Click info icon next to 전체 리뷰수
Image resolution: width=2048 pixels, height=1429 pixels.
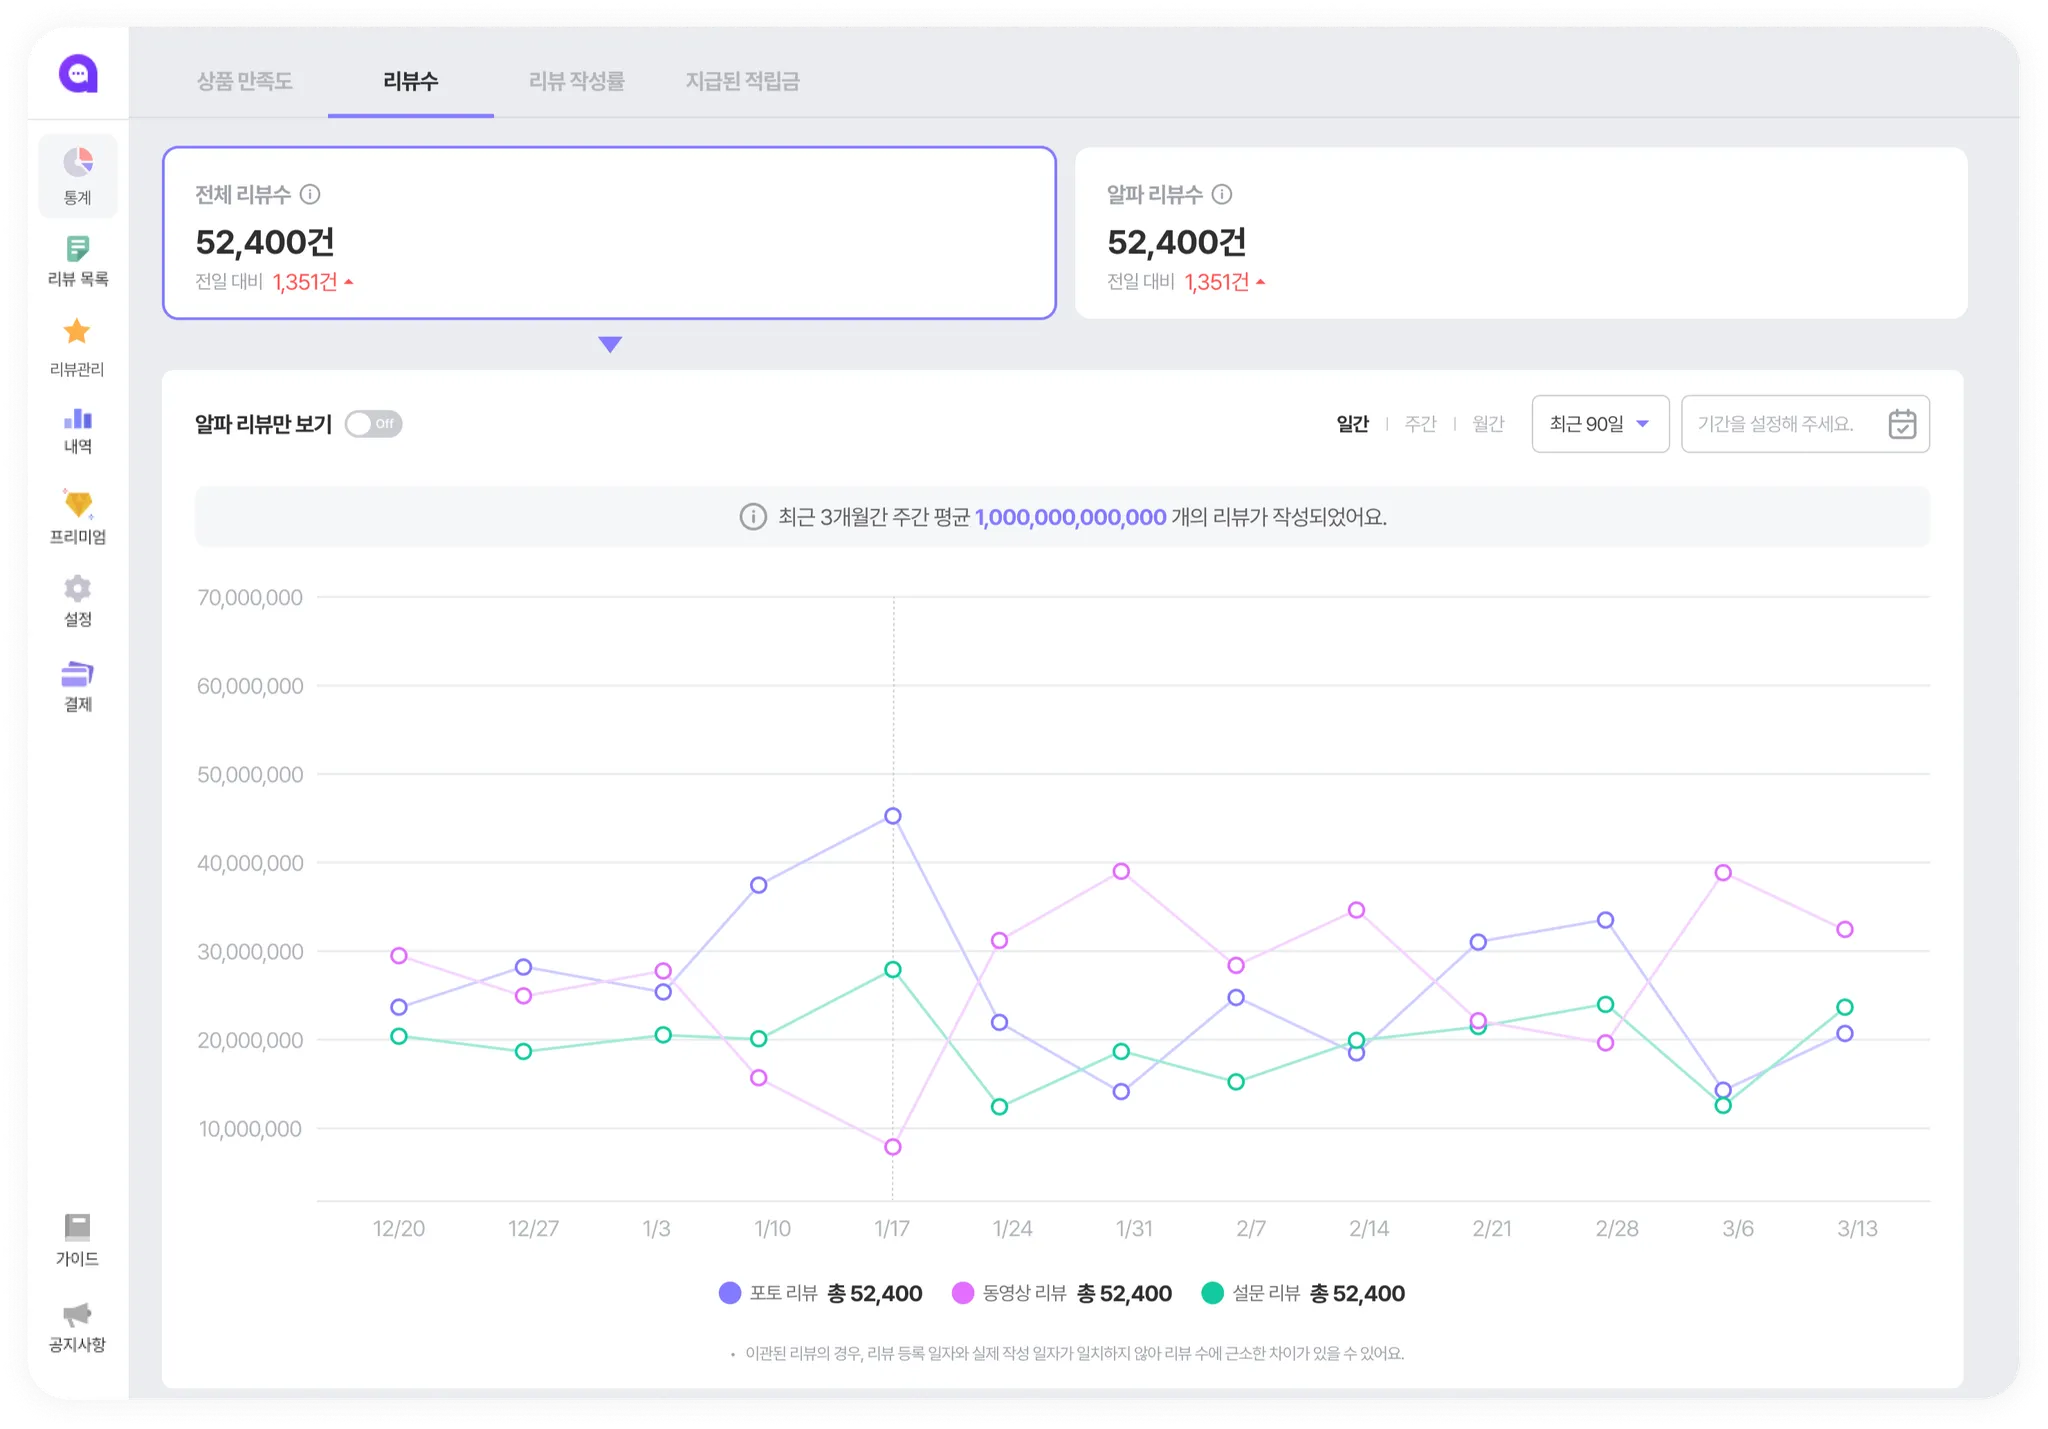[x=310, y=194]
